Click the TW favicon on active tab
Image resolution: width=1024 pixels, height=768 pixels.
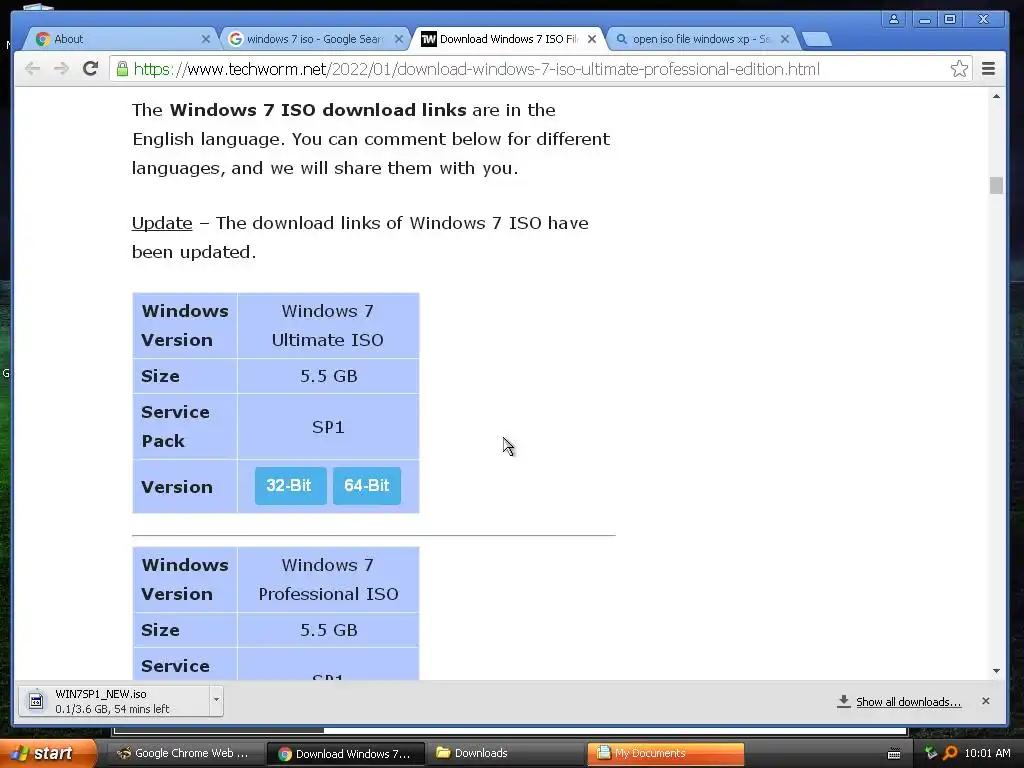pyautogui.click(x=428, y=39)
